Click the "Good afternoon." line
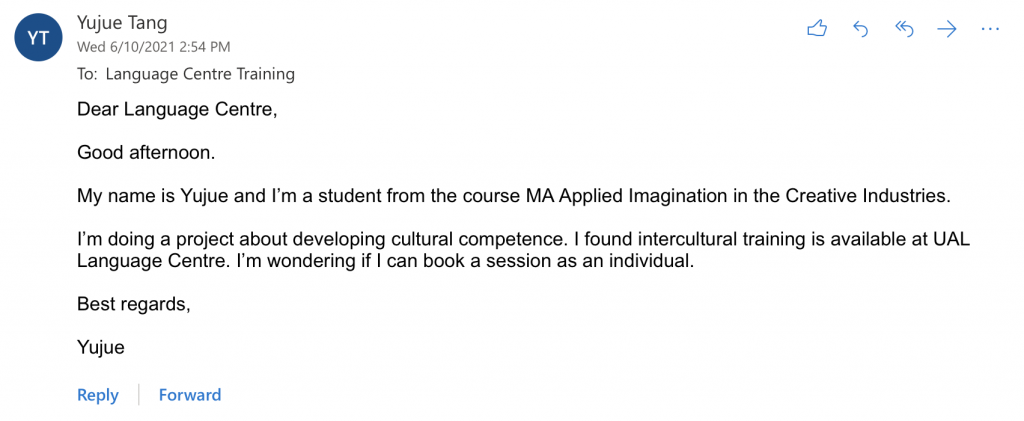The height and width of the screenshot is (421, 1024). (146, 153)
